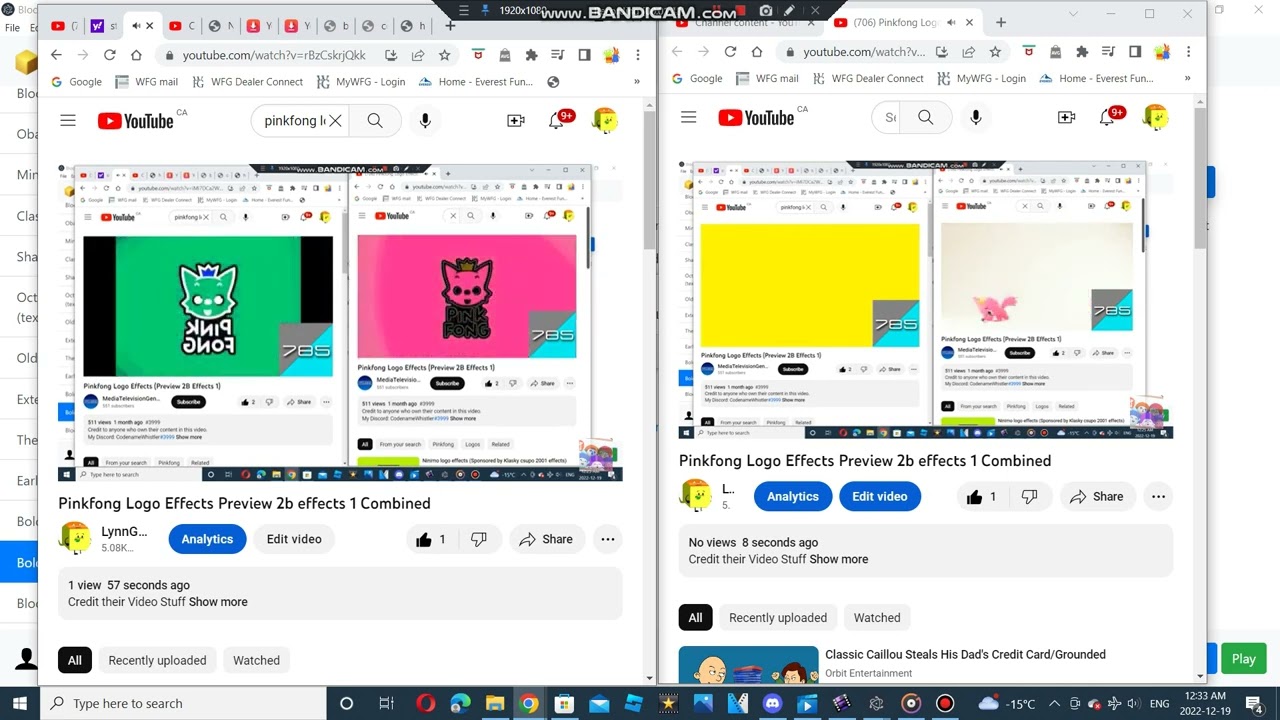Image resolution: width=1280 pixels, height=720 pixels.
Task: Open Classic Caillou Steals Dad's Credit Card video
Action: (x=965, y=654)
